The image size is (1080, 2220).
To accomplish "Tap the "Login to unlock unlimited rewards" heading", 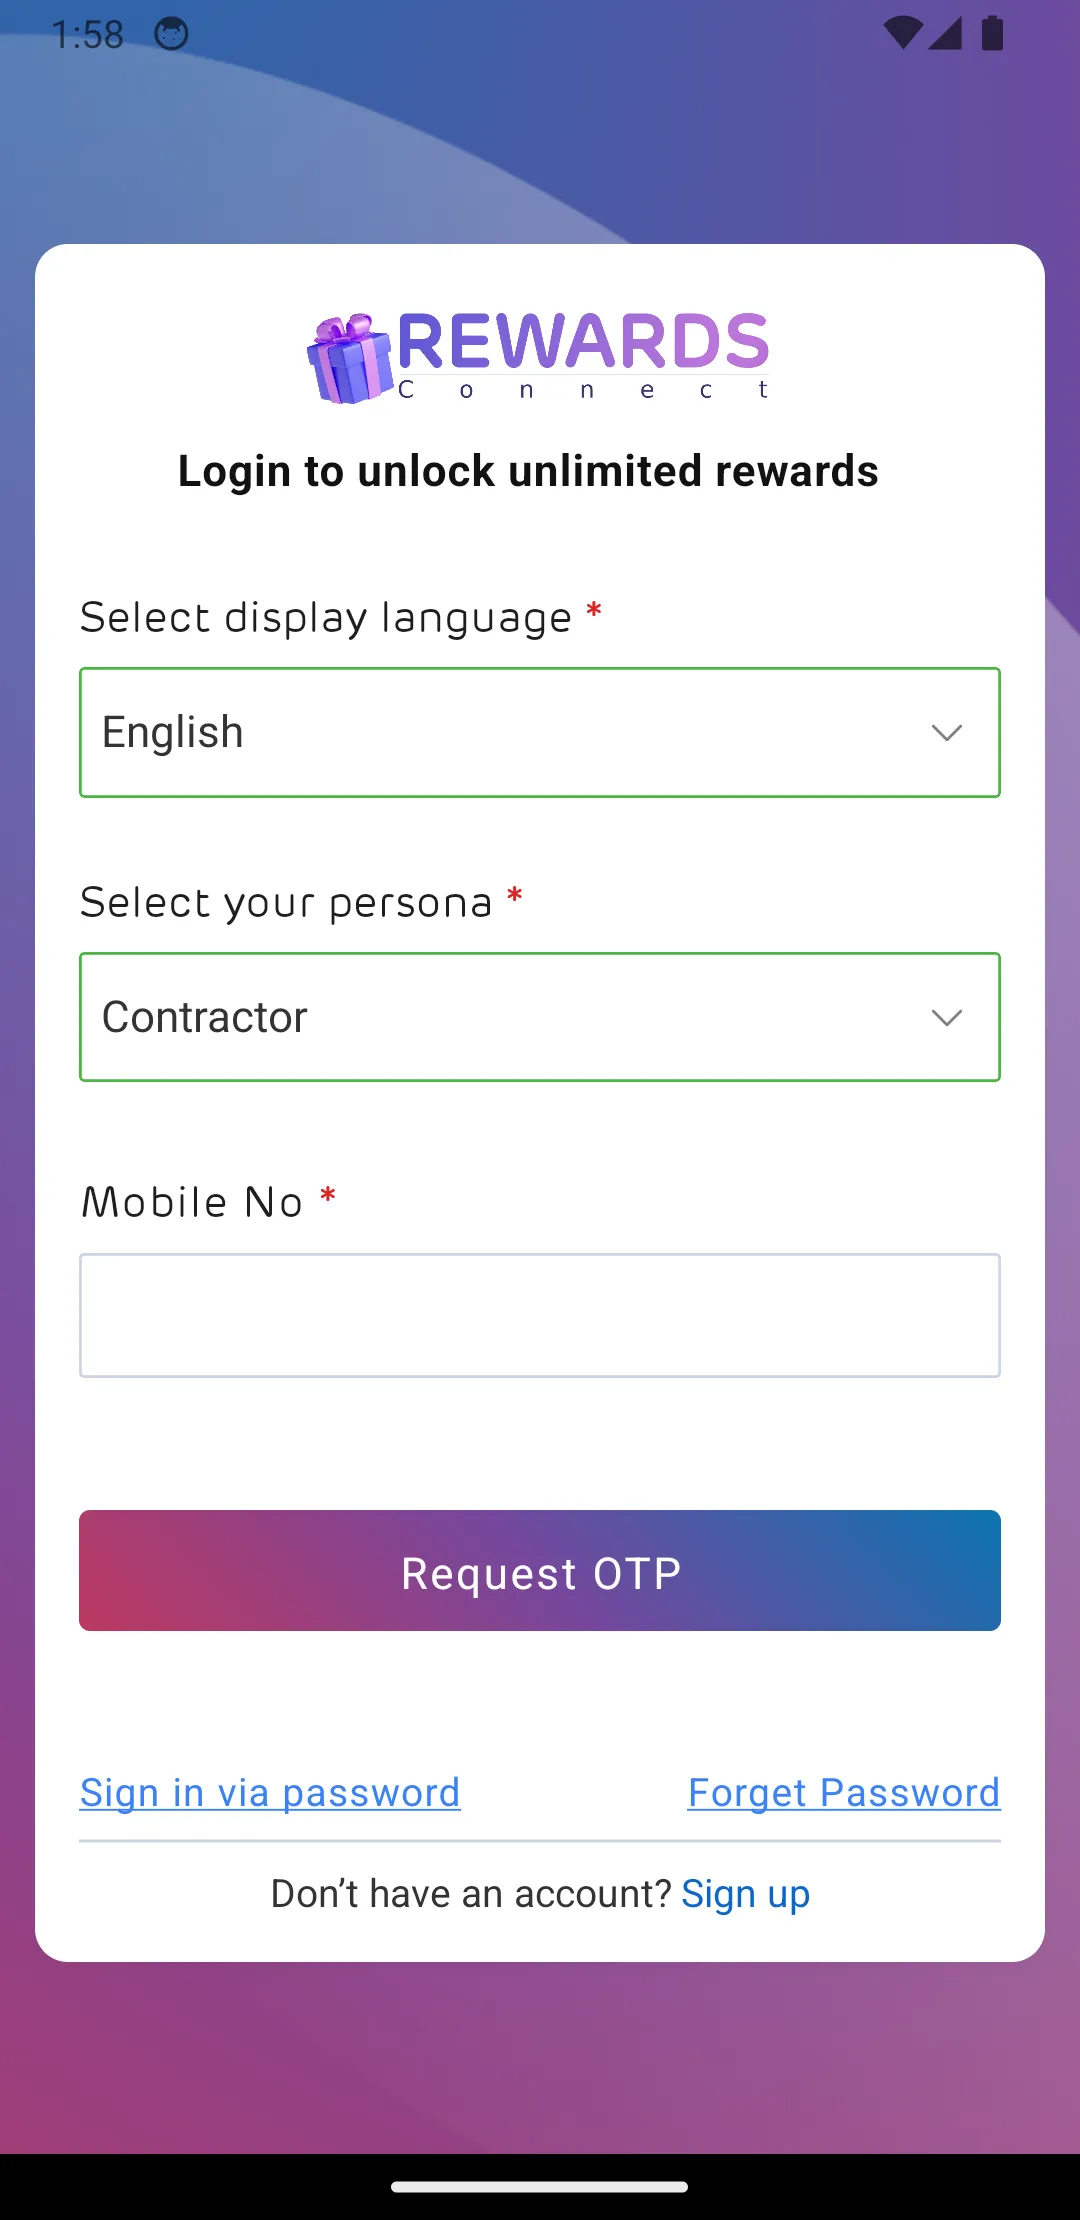I will tap(528, 471).
